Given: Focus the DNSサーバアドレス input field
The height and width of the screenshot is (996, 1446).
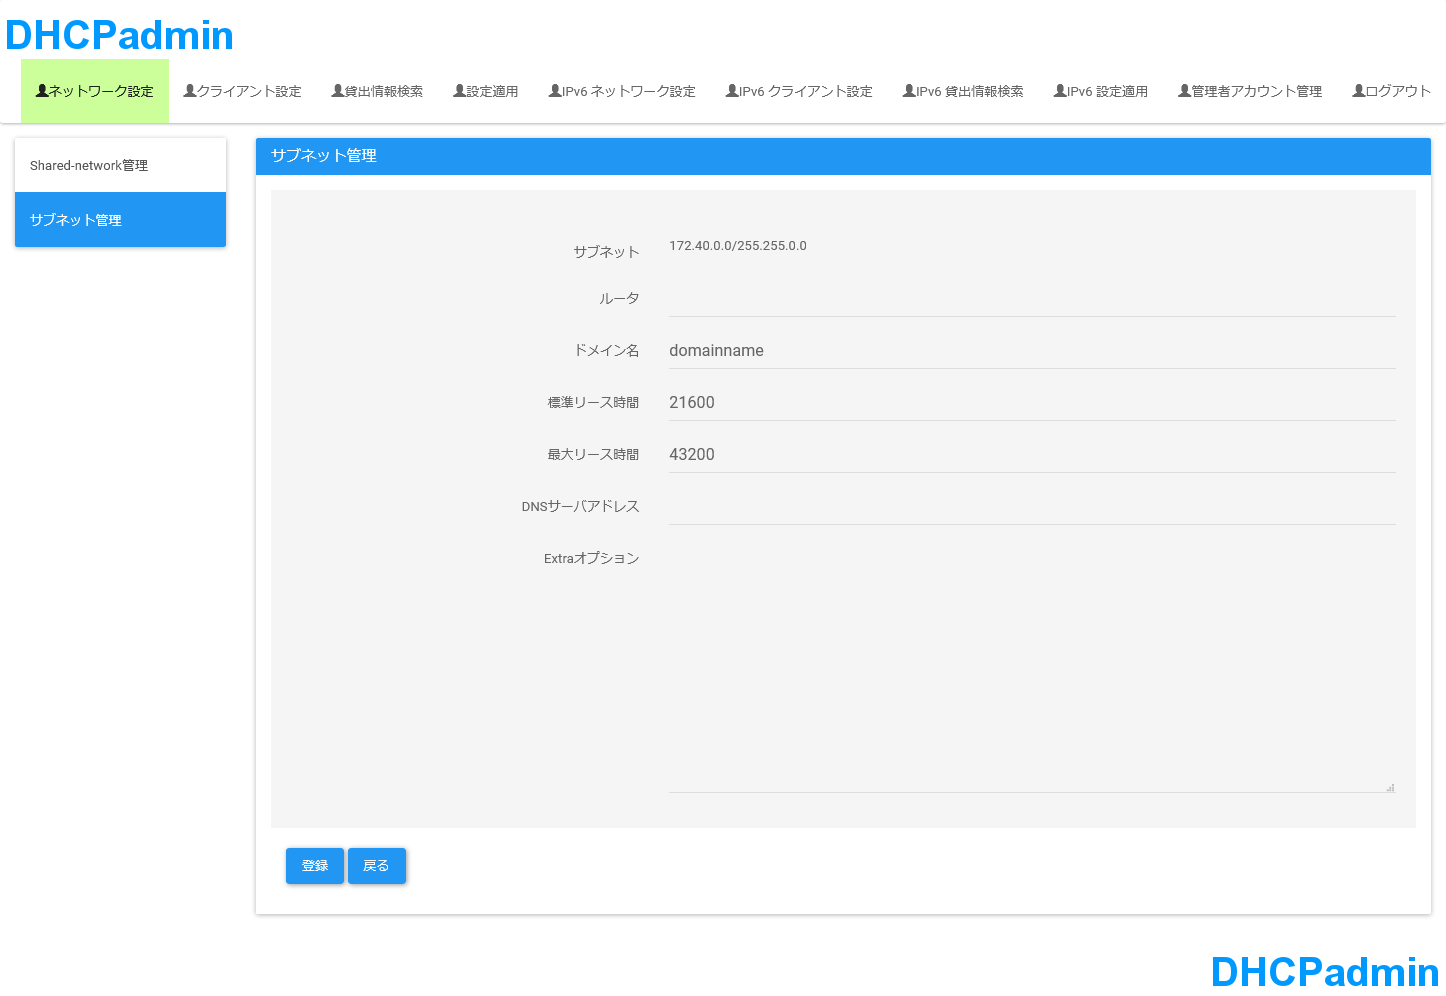Looking at the screenshot, I should coord(1031,506).
